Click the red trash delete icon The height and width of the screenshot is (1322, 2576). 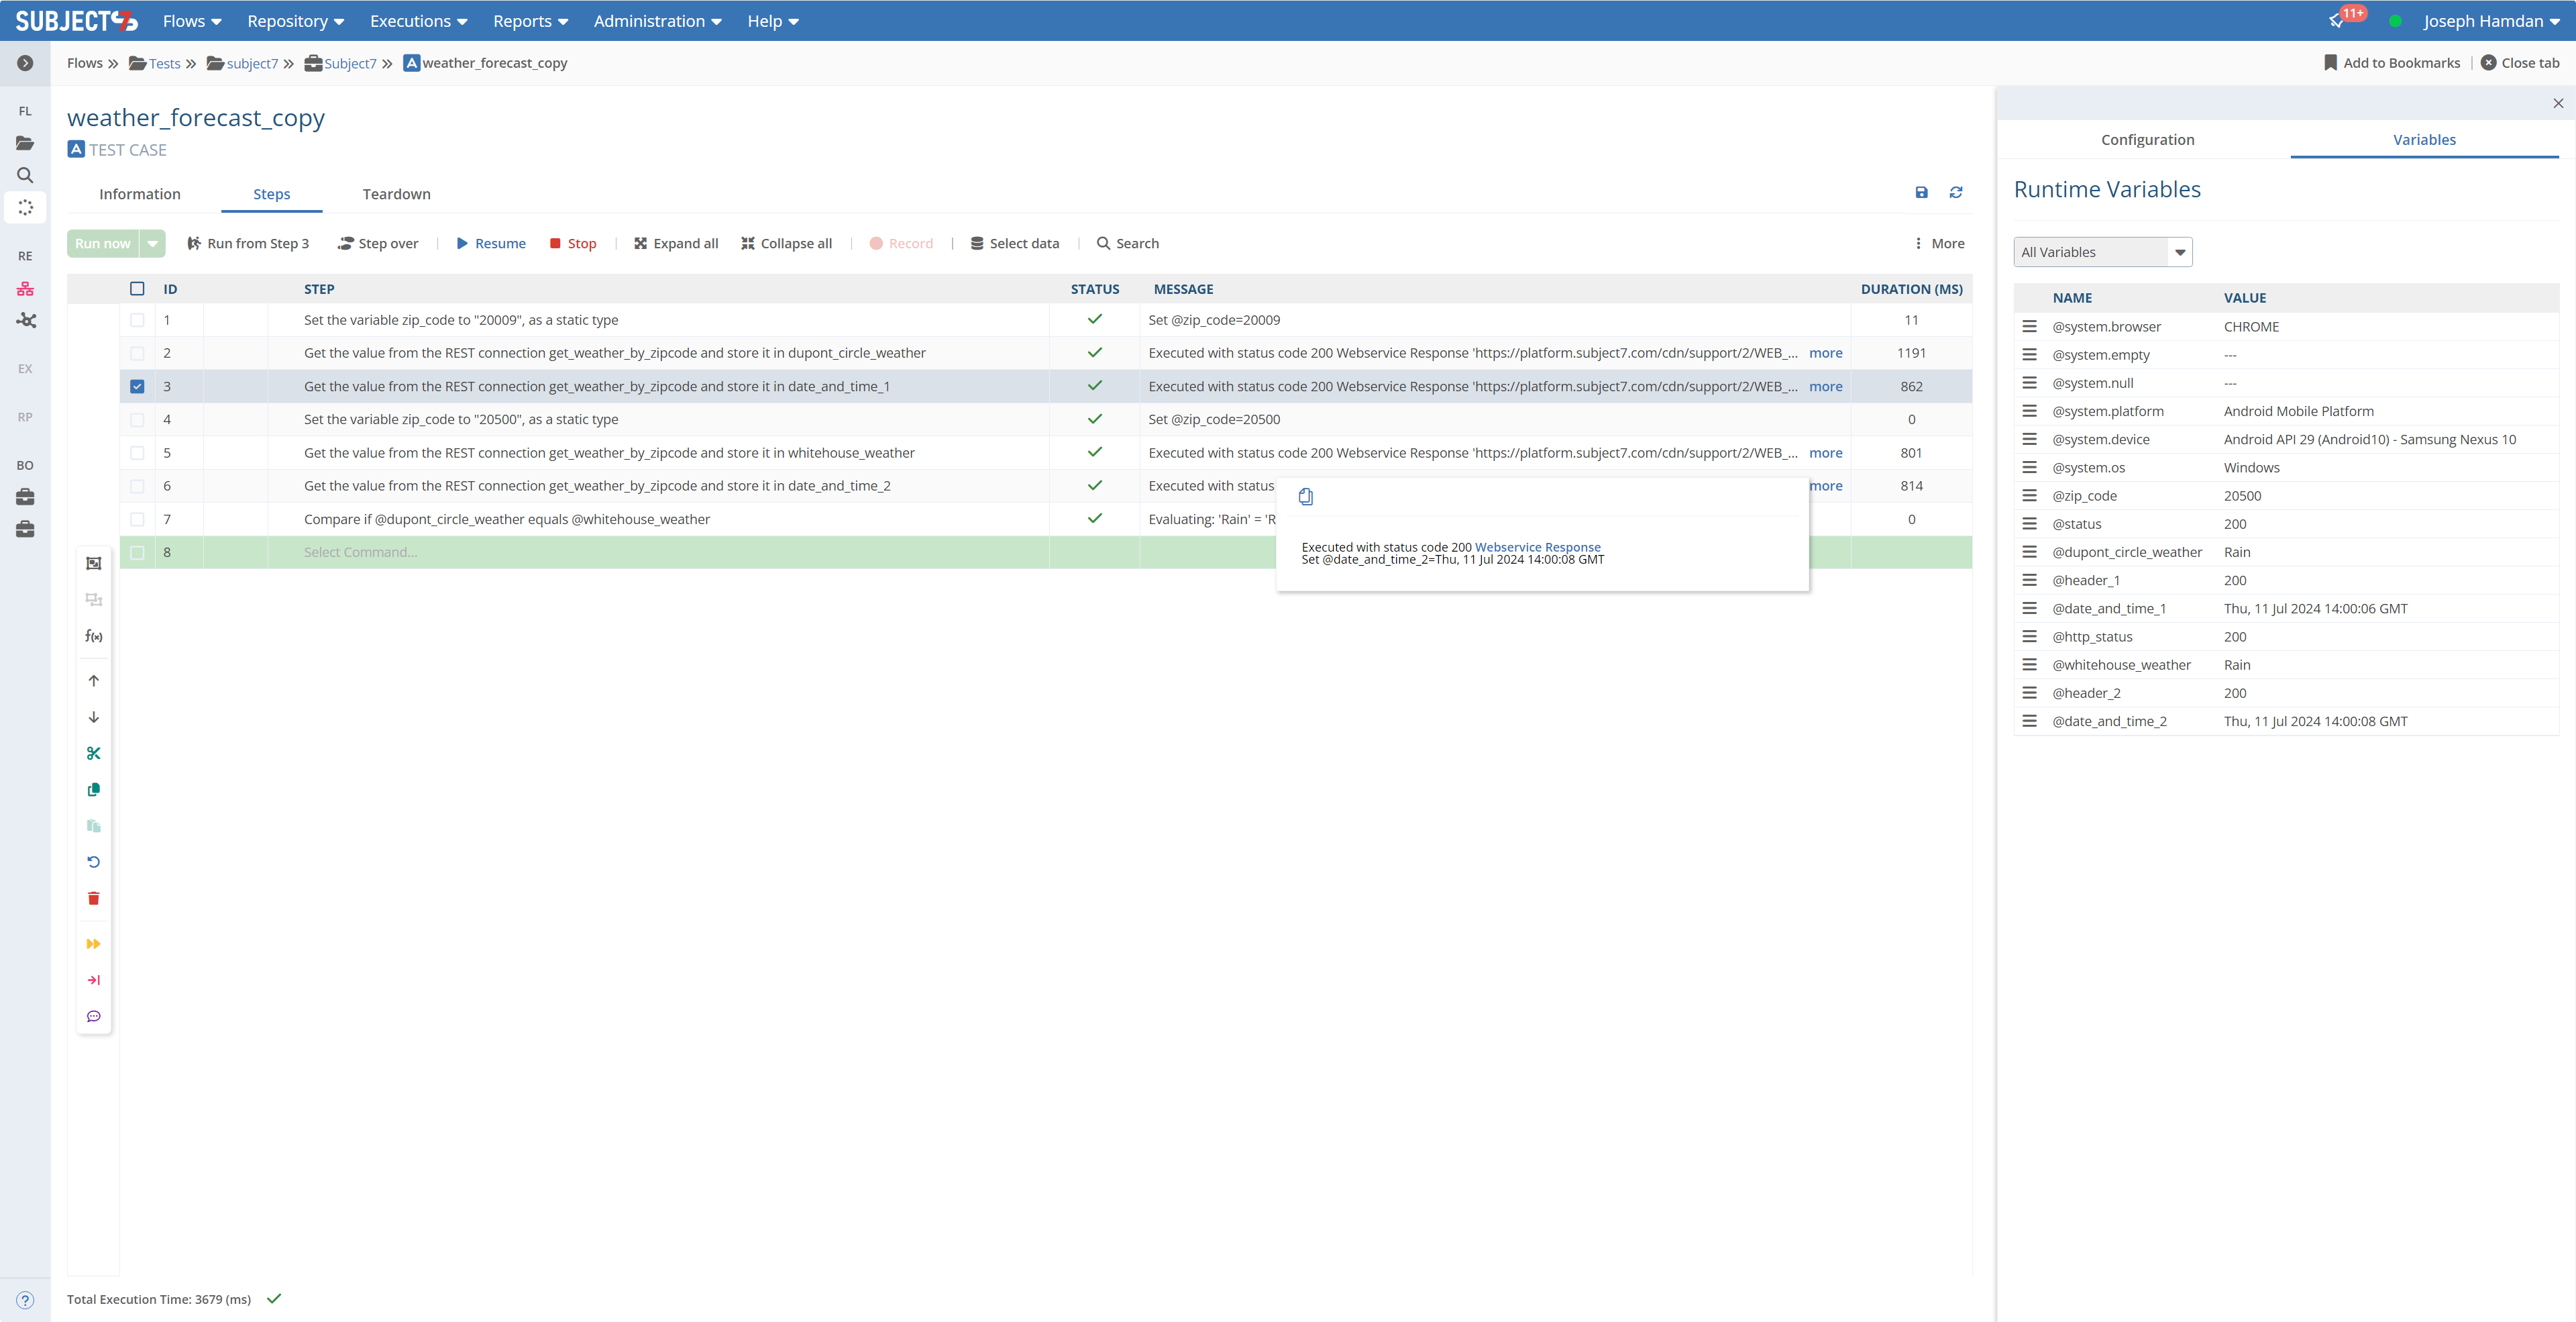click(x=94, y=898)
